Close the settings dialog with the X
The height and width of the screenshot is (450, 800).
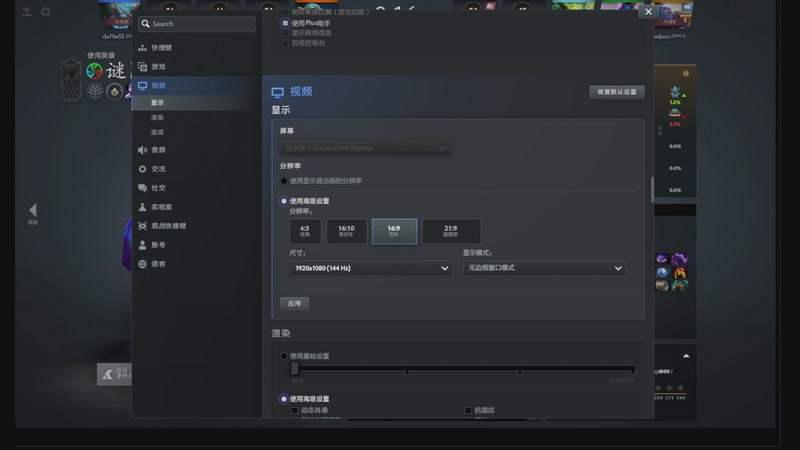[x=648, y=12]
